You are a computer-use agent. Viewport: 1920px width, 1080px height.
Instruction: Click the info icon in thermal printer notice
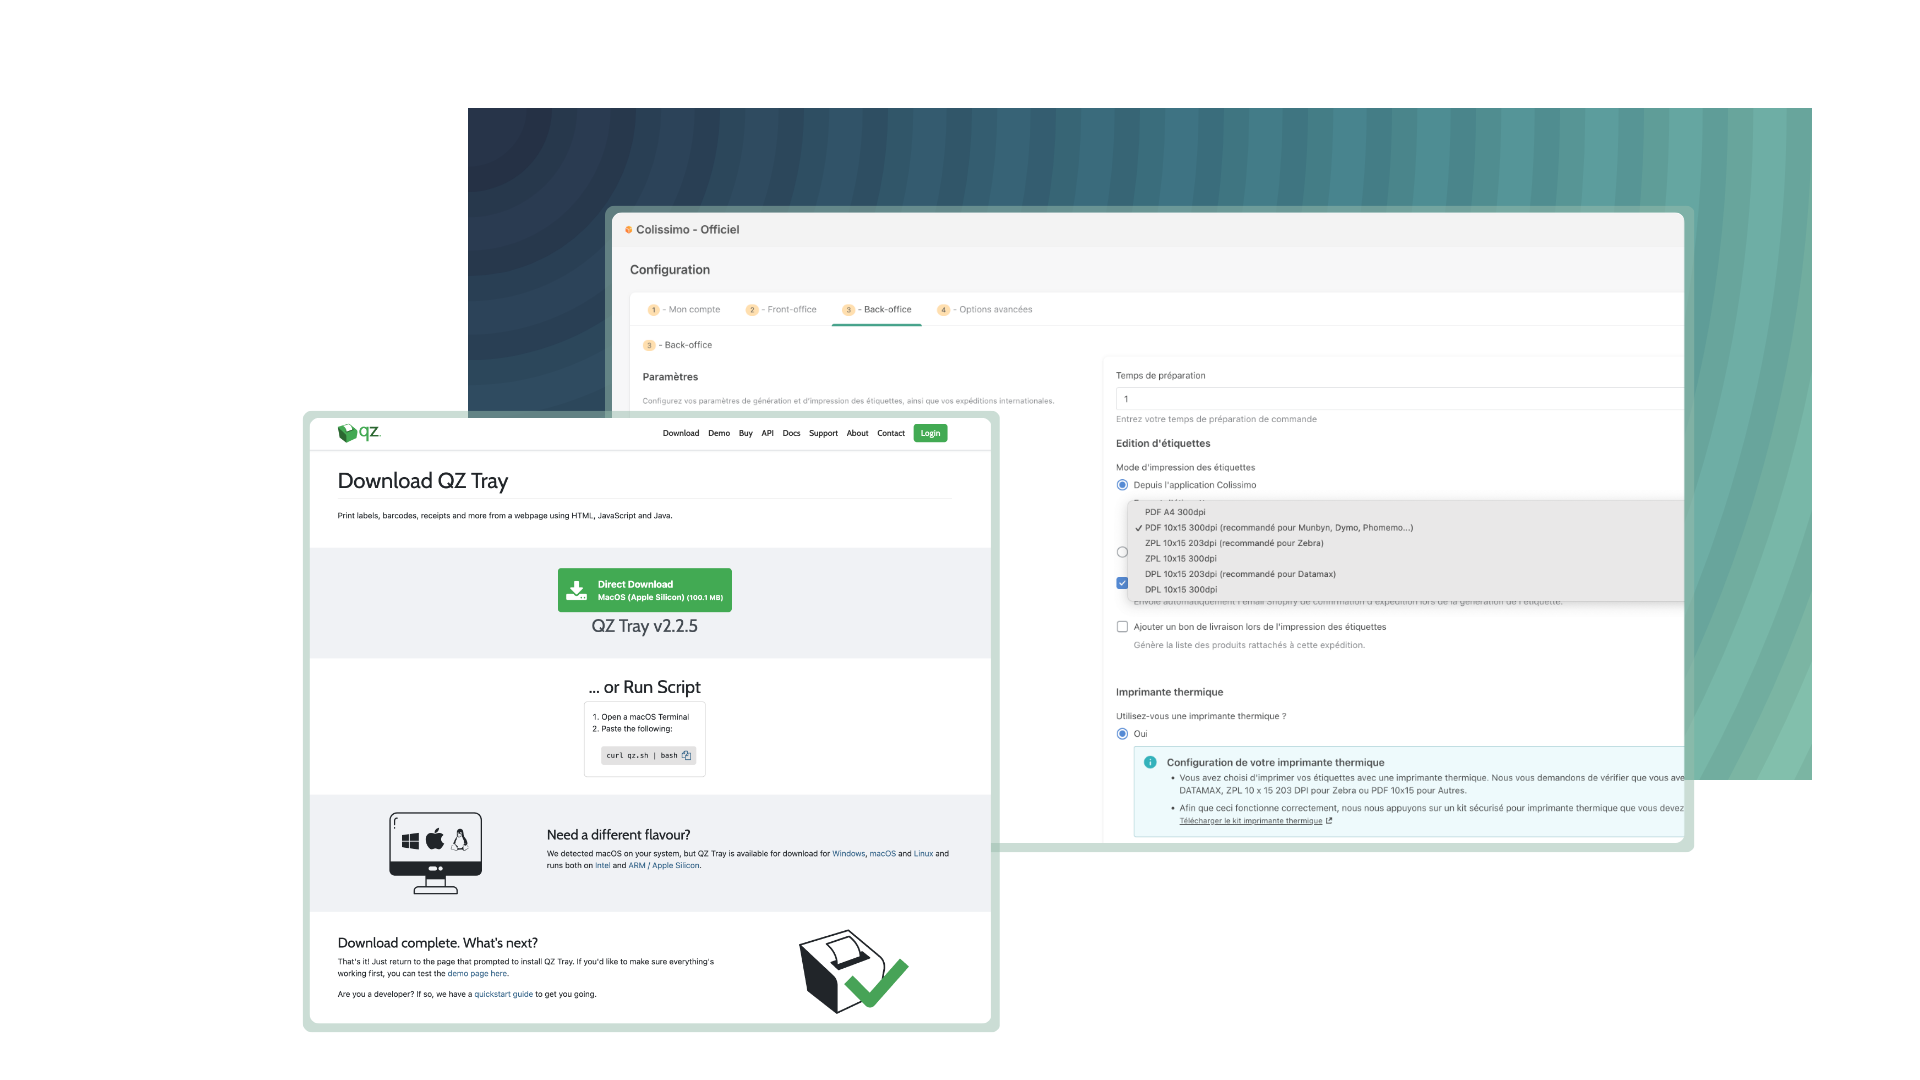tap(1150, 762)
